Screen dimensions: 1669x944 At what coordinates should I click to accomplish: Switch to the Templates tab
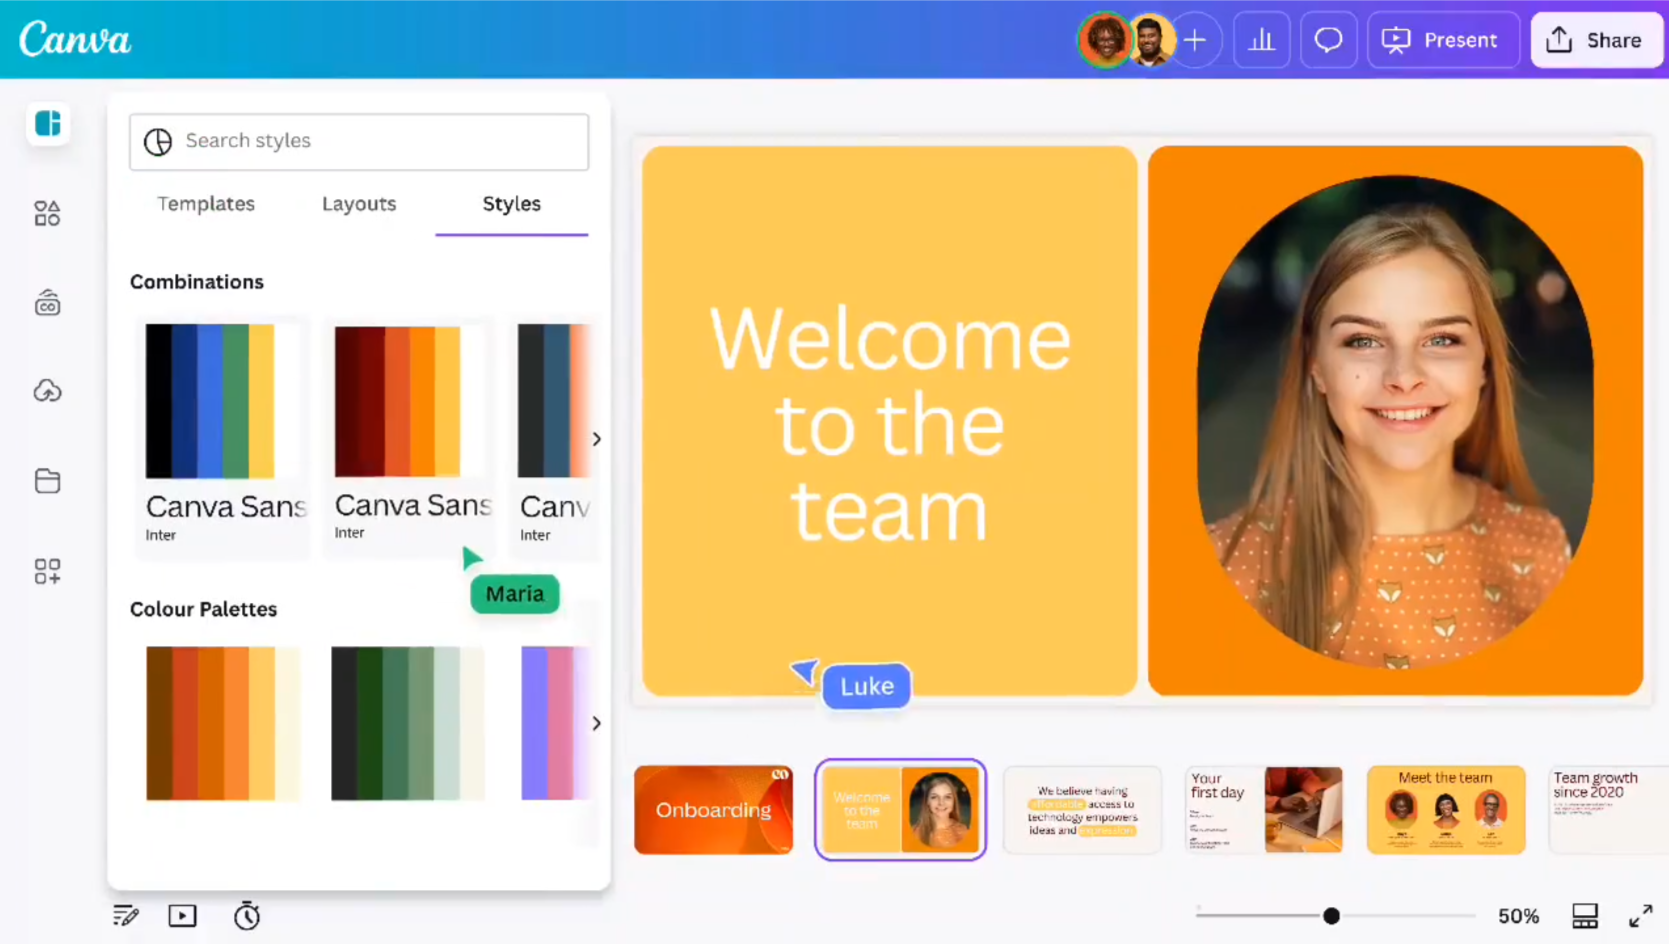[206, 204]
